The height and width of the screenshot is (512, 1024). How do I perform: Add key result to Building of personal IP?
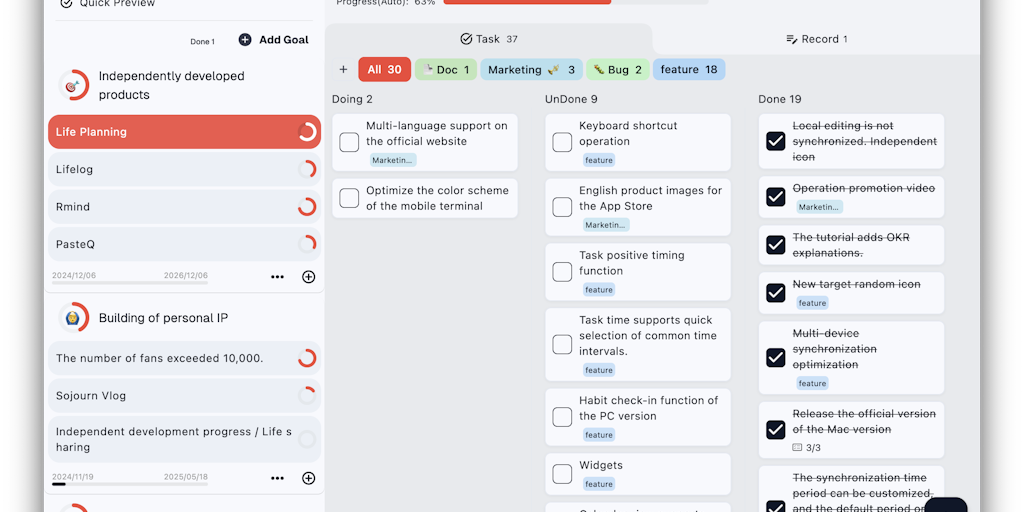(309, 478)
